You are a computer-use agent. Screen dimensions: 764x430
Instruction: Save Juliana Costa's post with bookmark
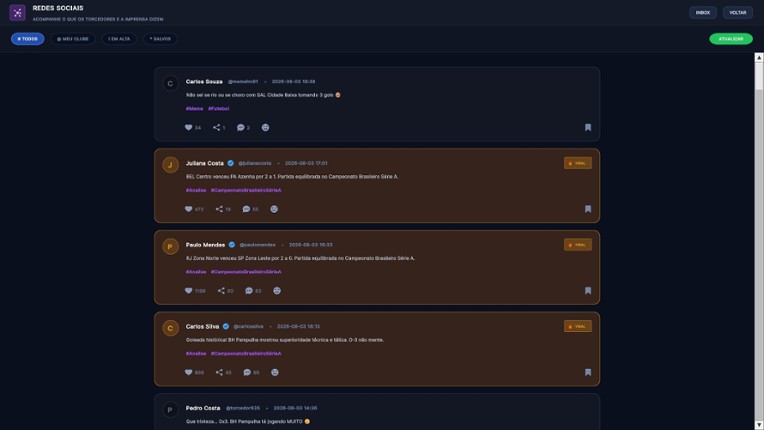tap(588, 209)
